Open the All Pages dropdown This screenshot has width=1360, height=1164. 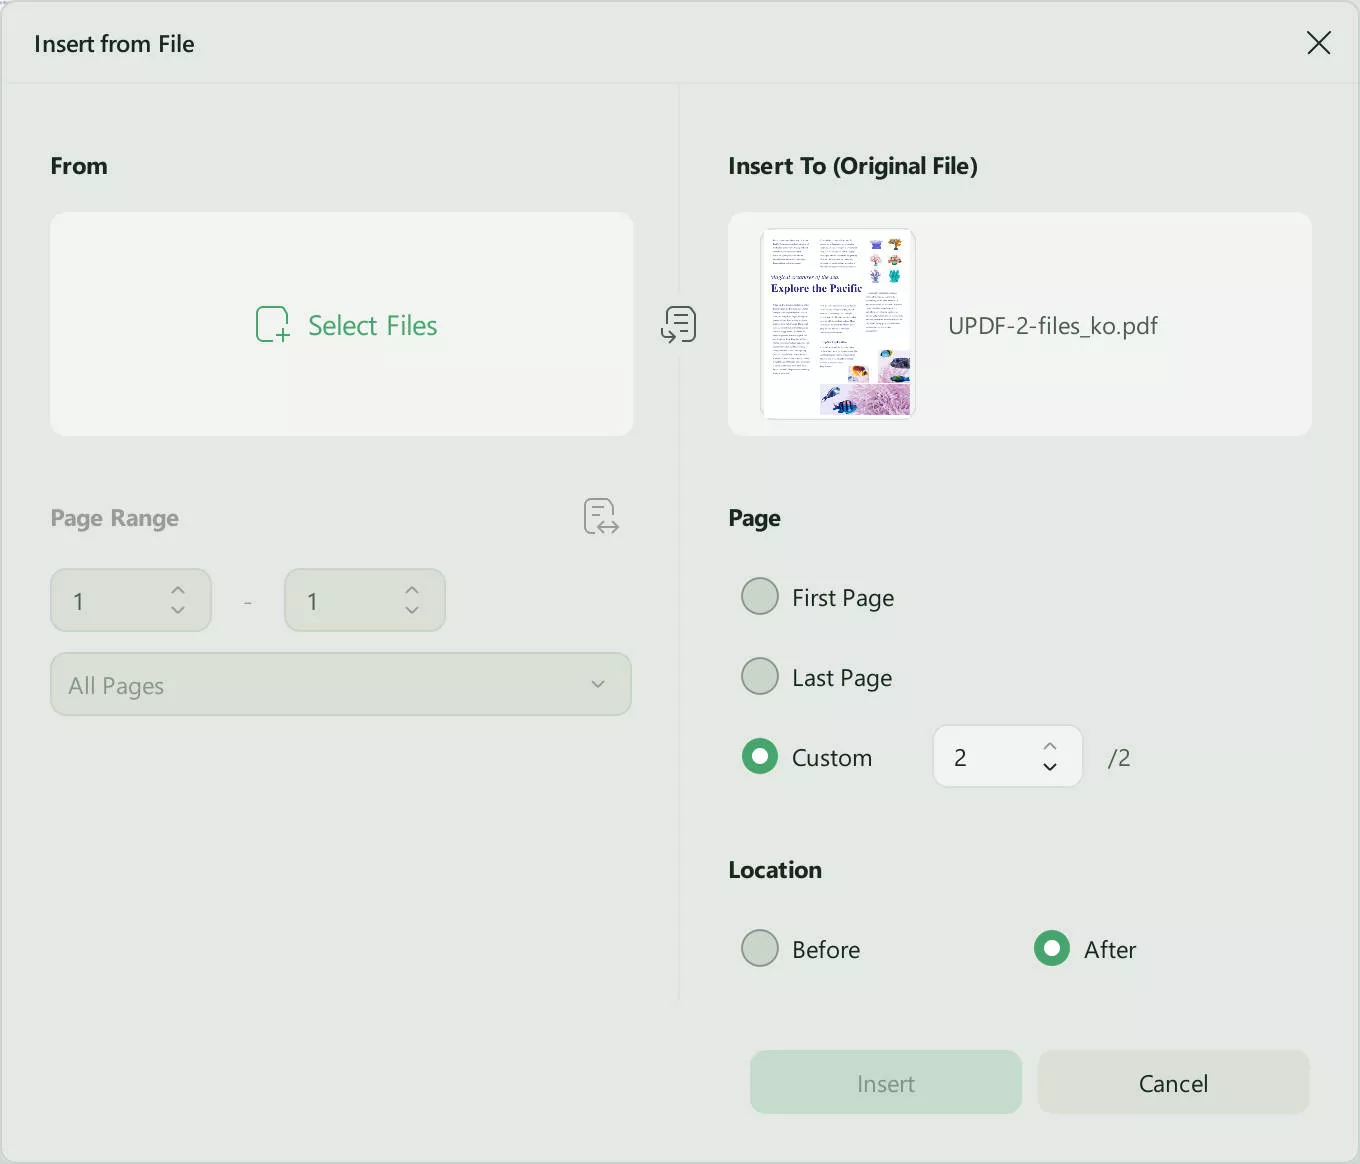[340, 684]
